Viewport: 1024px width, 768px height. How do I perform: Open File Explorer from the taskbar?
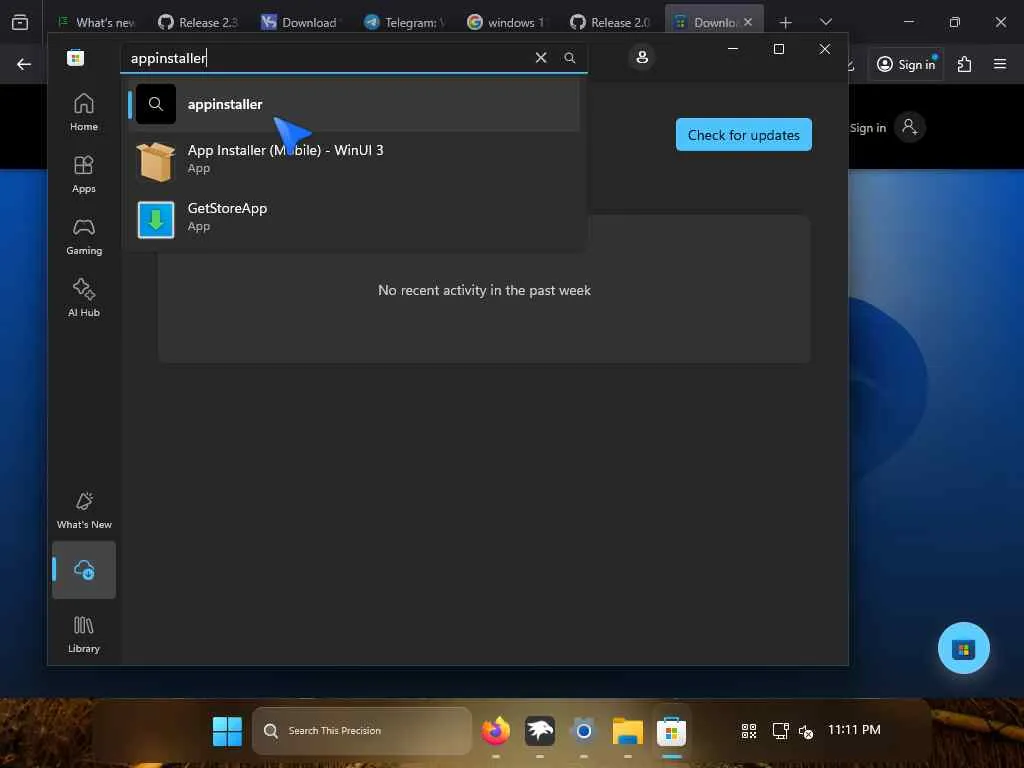628,731
